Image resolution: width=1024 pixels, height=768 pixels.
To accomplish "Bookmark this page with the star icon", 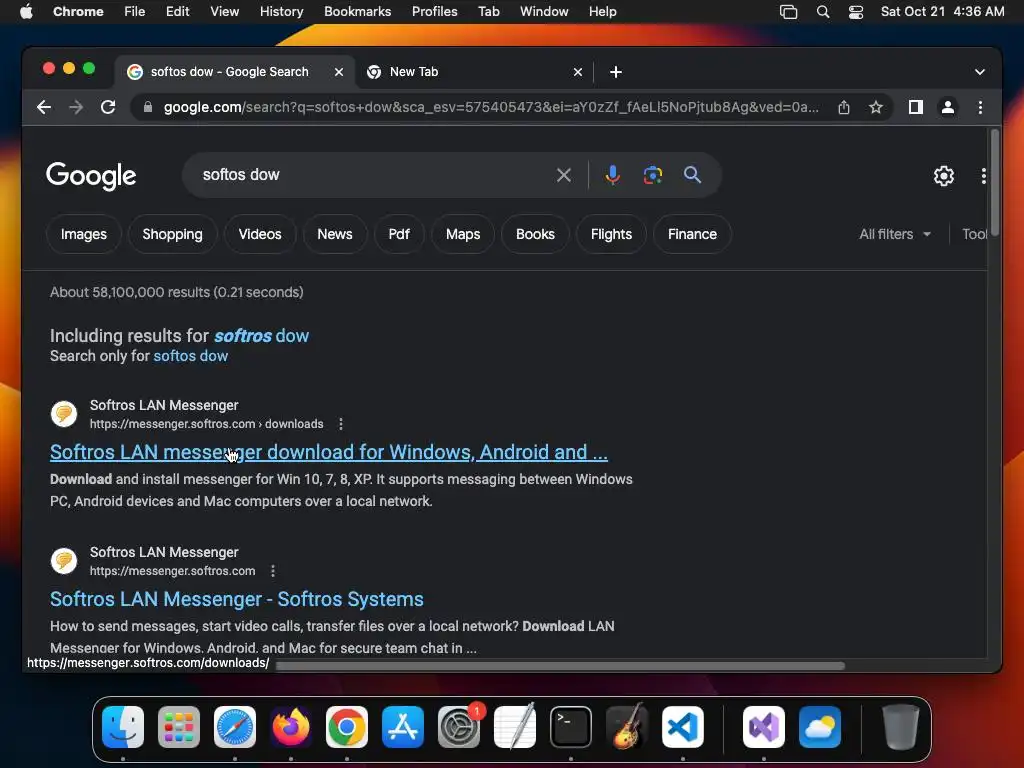I will tap(876, 107).
